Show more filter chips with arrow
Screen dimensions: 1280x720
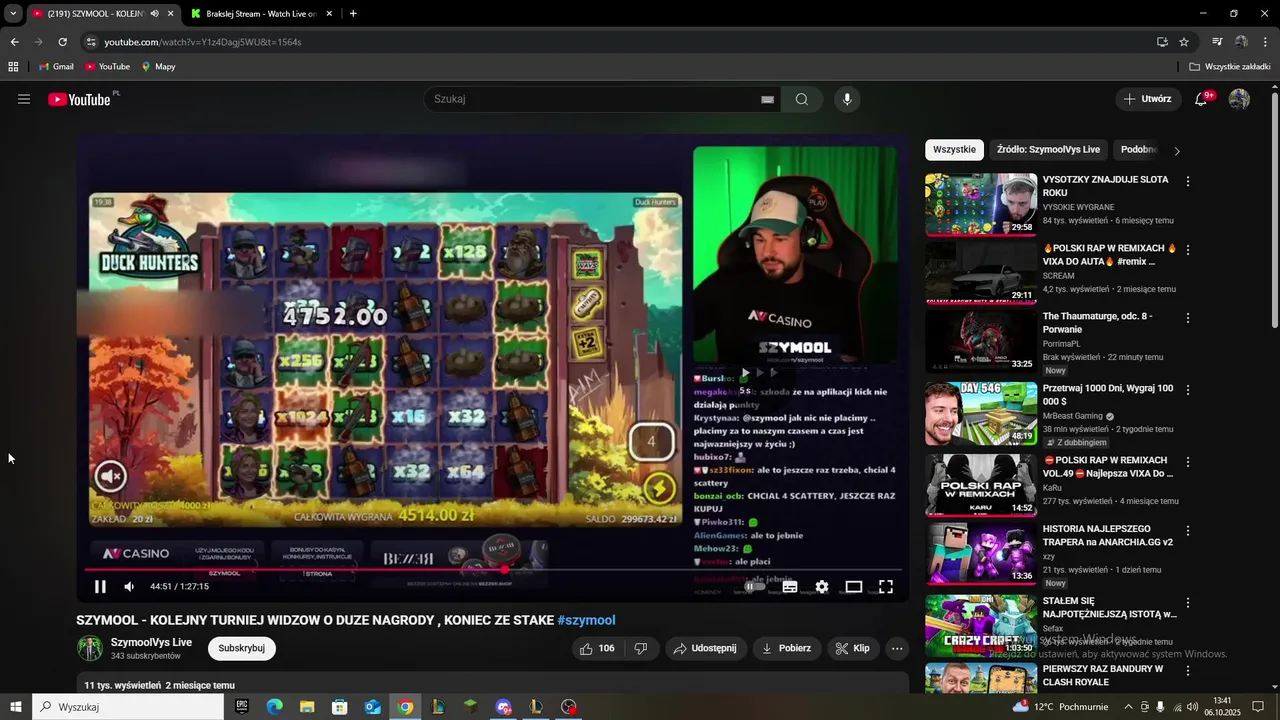[x=1177, y=151]
